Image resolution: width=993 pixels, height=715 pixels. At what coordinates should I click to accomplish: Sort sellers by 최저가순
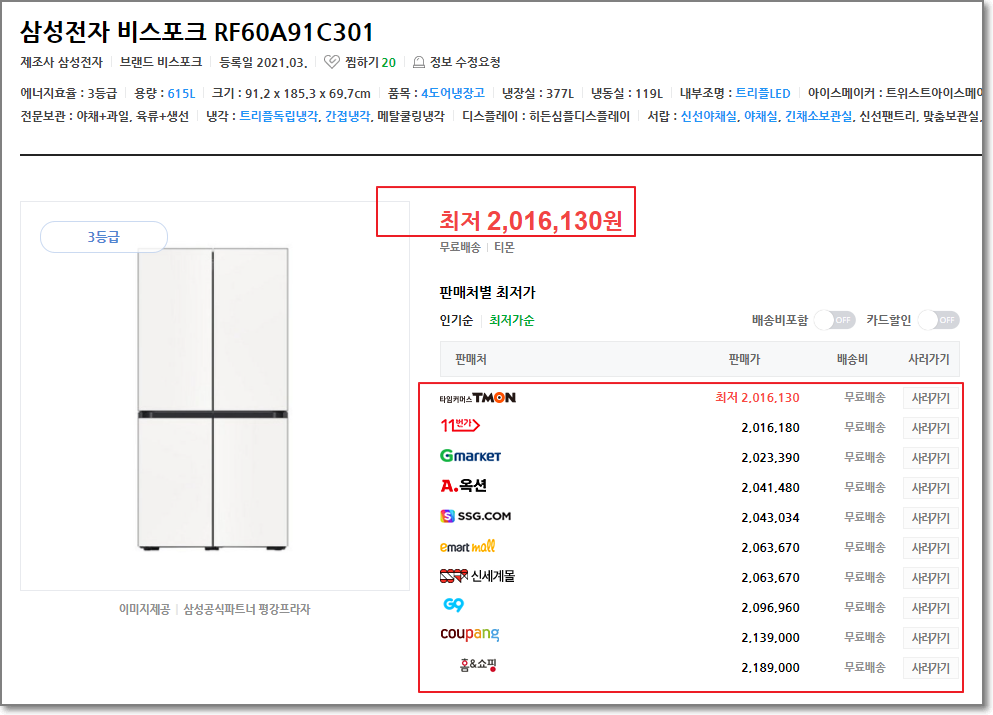pos(512,320)
